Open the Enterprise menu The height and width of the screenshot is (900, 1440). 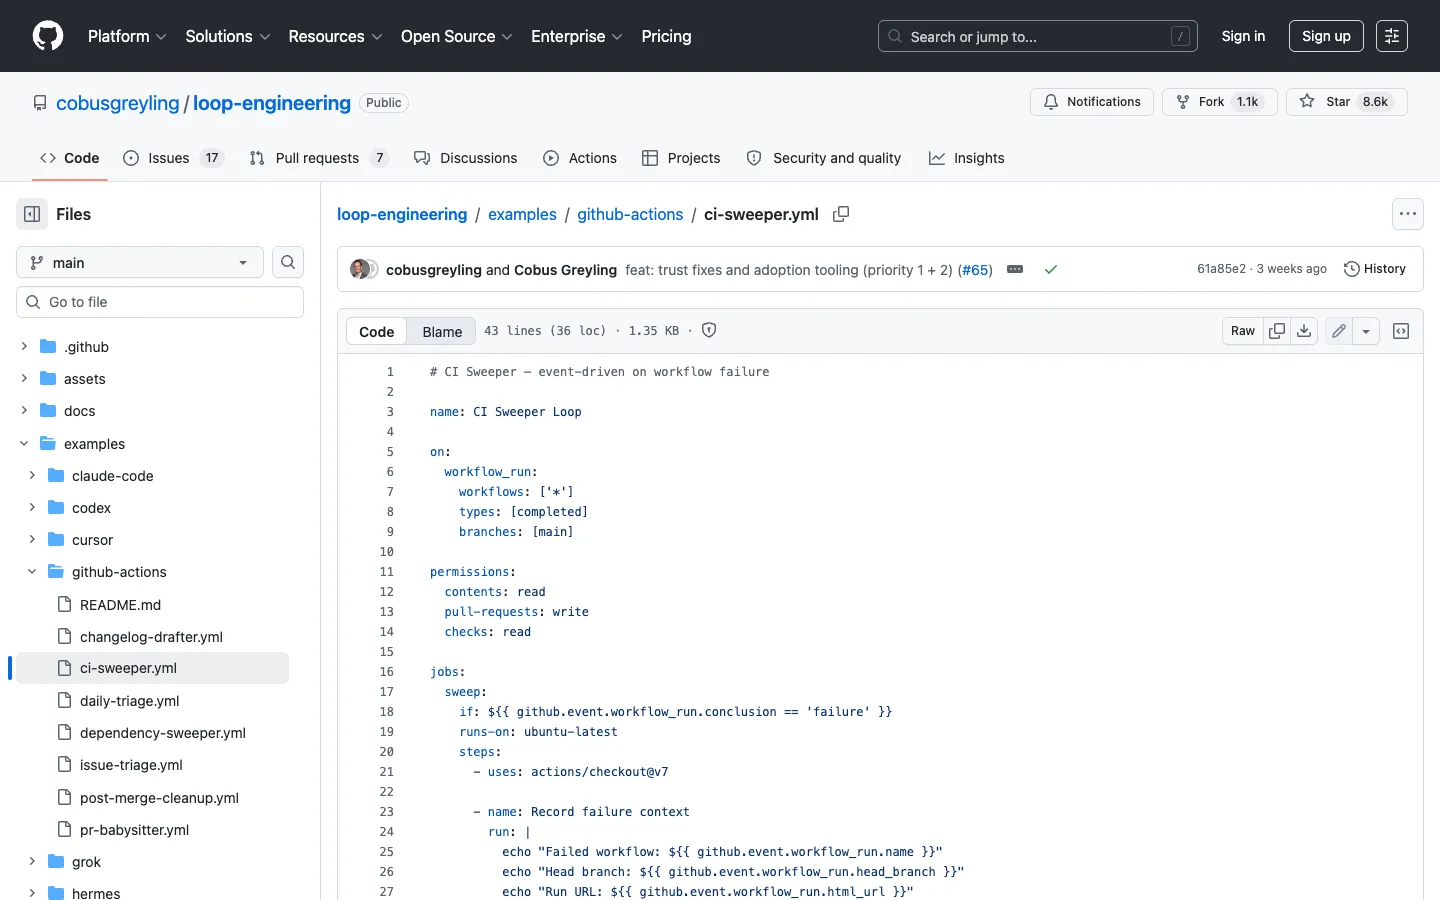click(577, 36)
